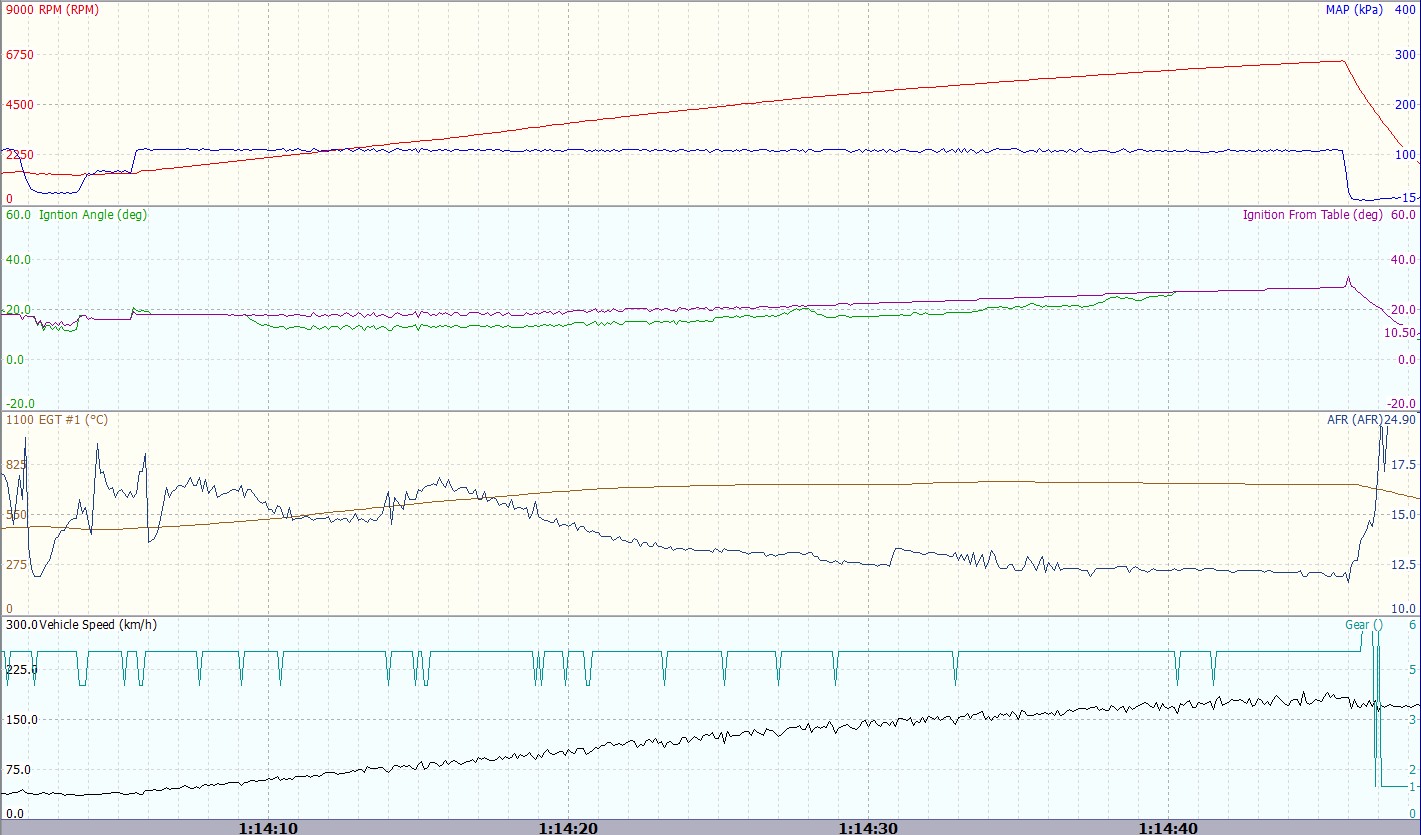Click the 6 value on Gear axis
The height and width of the screenshot is (835, 1421).
1412,625
